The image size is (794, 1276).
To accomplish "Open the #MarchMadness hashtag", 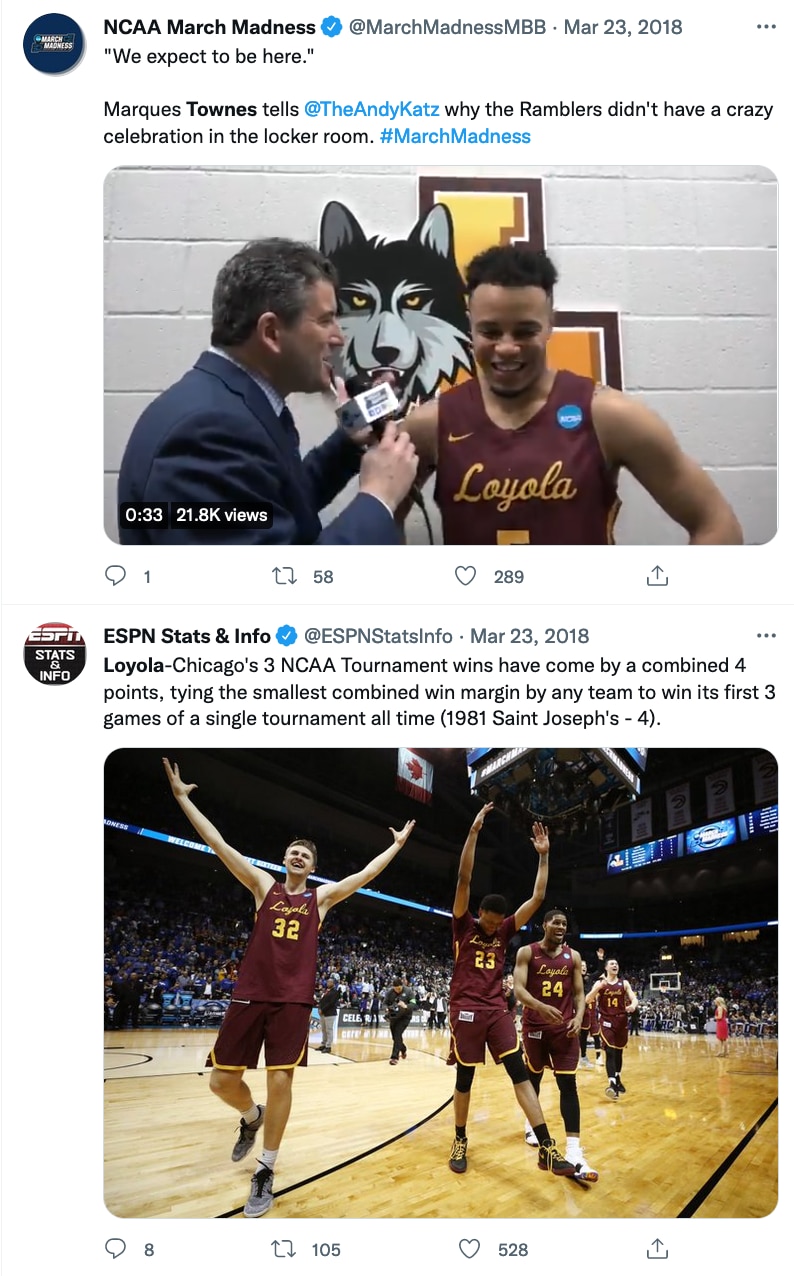I will pos(455,135).
